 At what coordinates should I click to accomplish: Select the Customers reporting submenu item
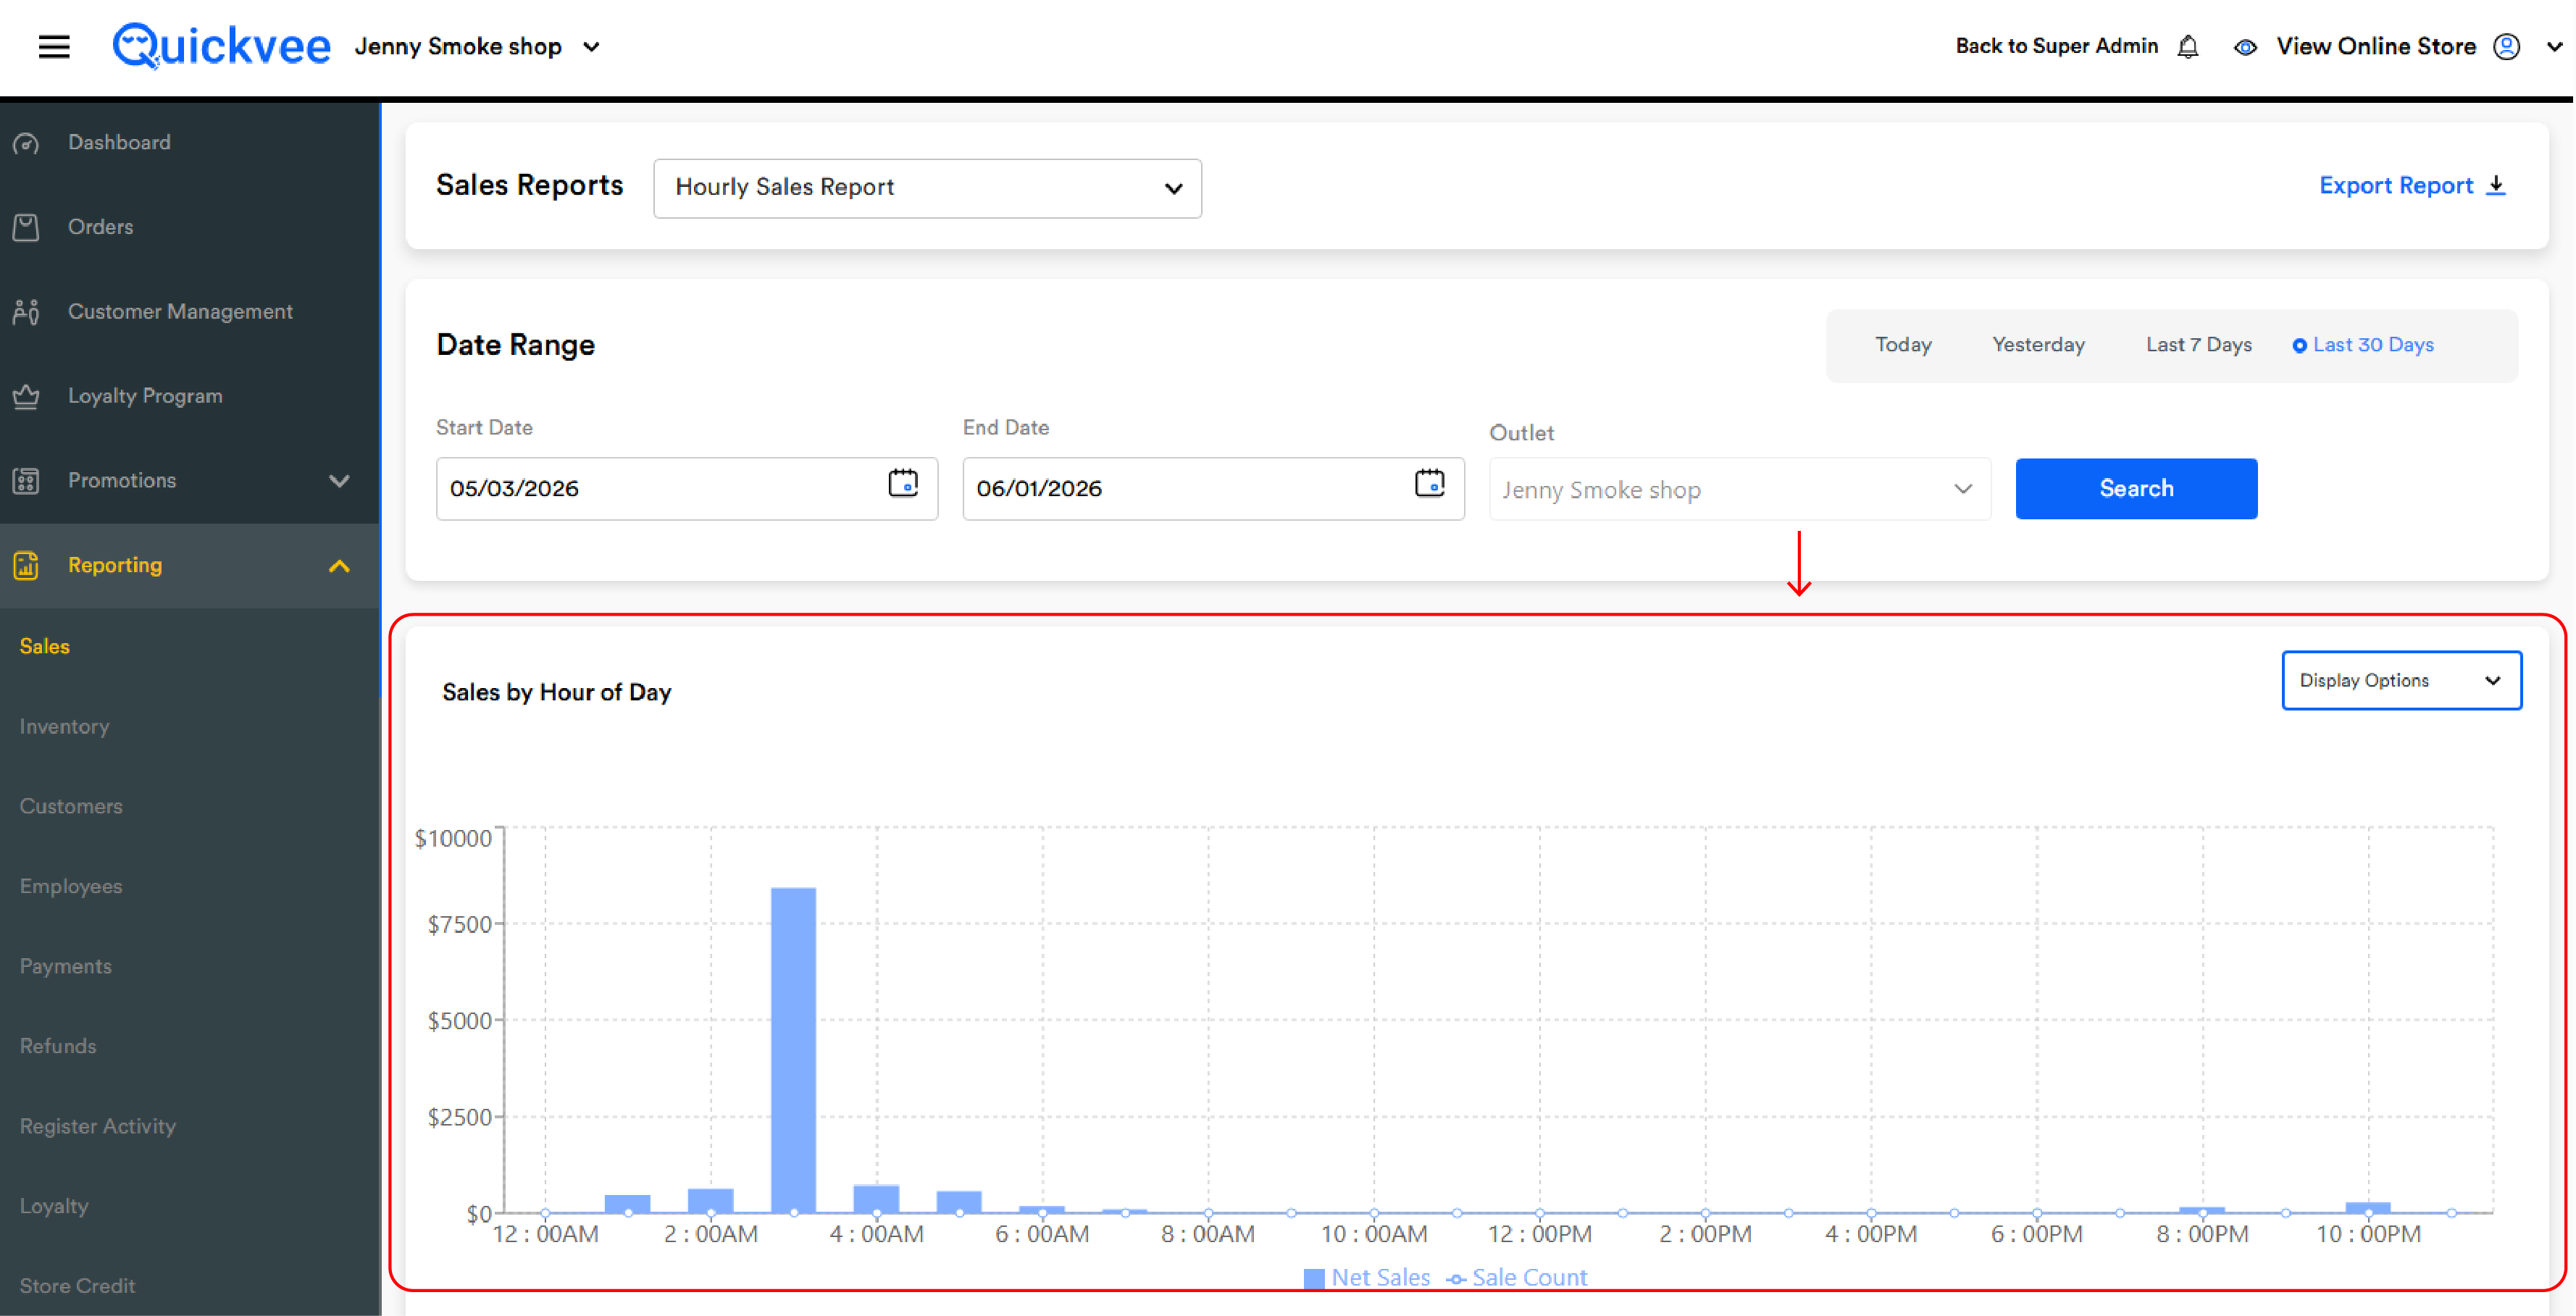coord(71,806)
